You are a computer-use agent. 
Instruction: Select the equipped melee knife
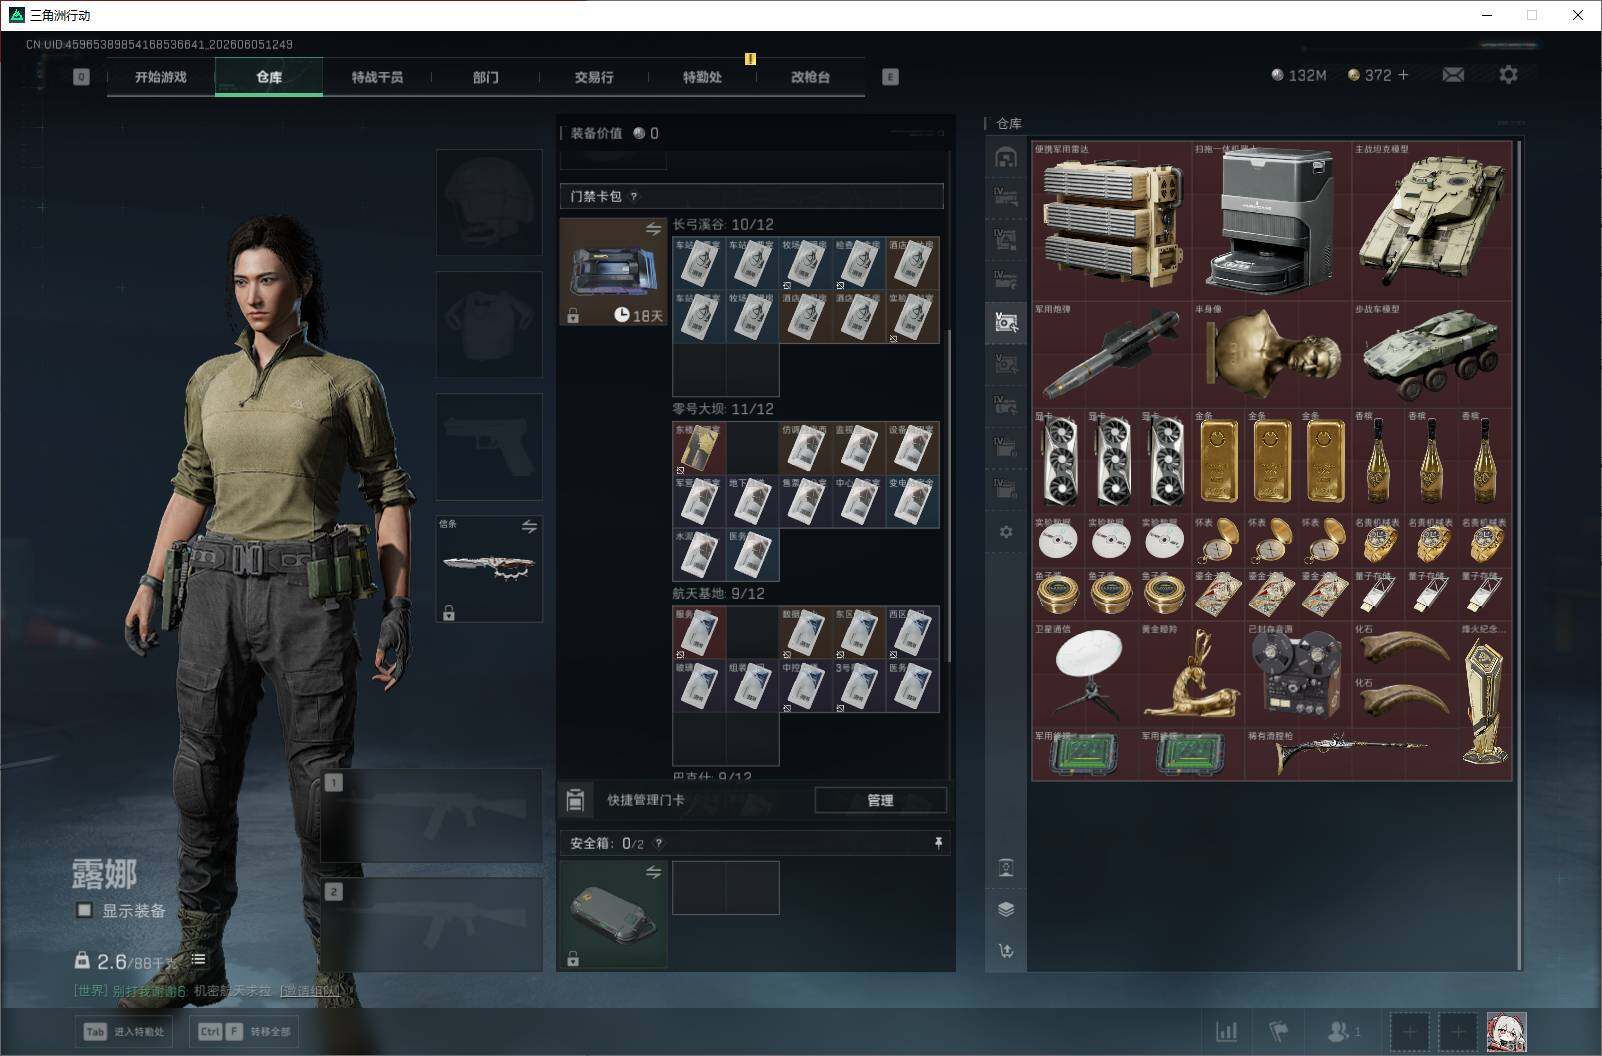pyautogui.click(x=489, y=568)
